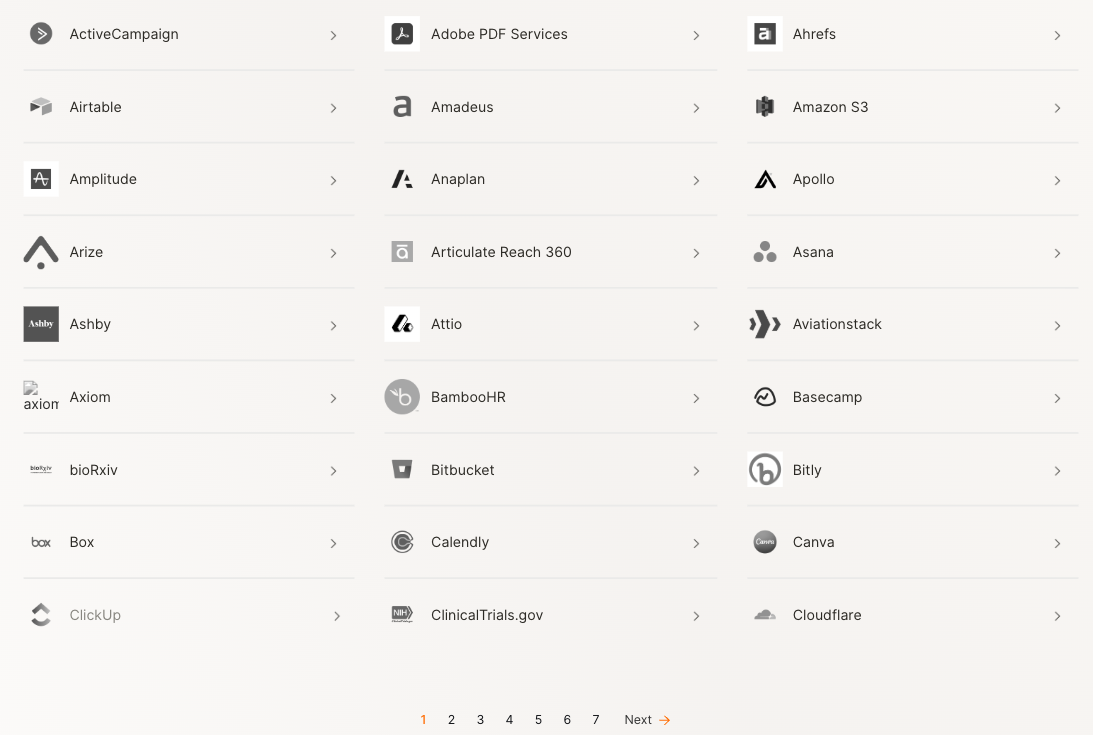
Task: Click the Cloudflare cloud icon
Action: (765, 614)
